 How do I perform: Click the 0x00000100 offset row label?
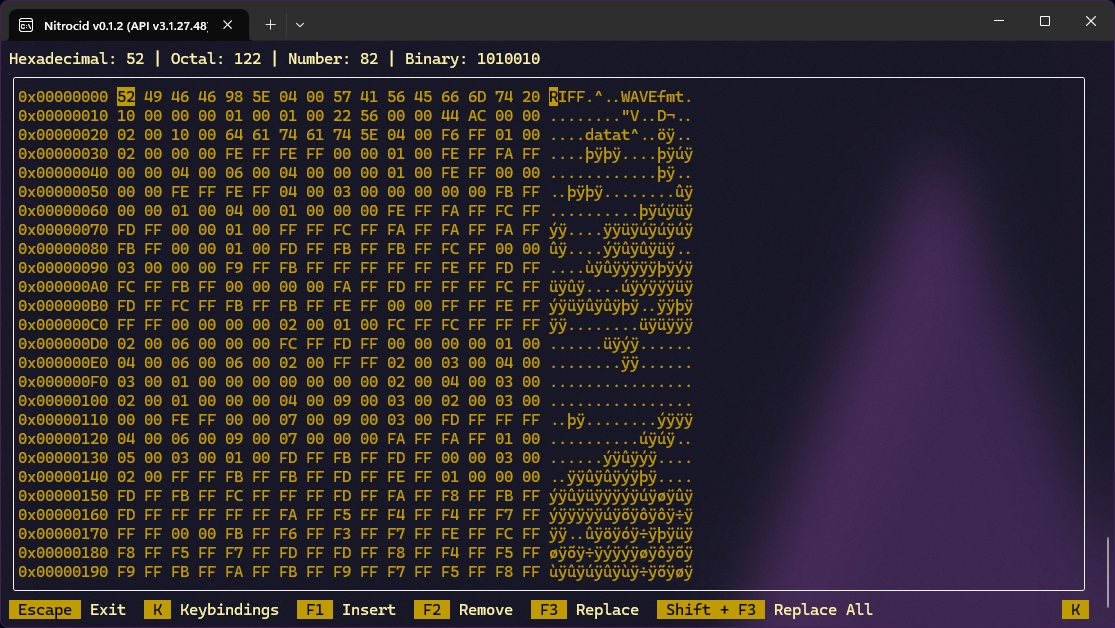[x=62, y=401]
